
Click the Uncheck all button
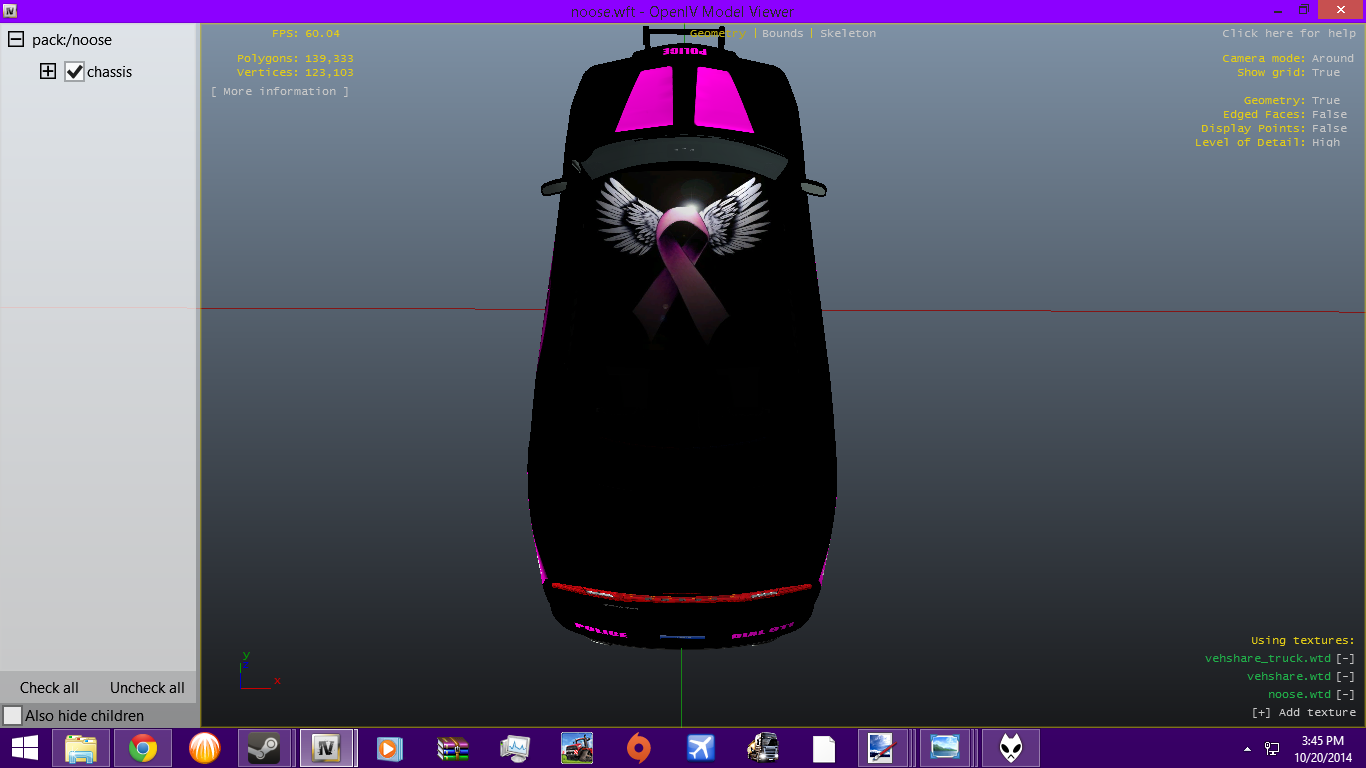click(x=147, y=688)
